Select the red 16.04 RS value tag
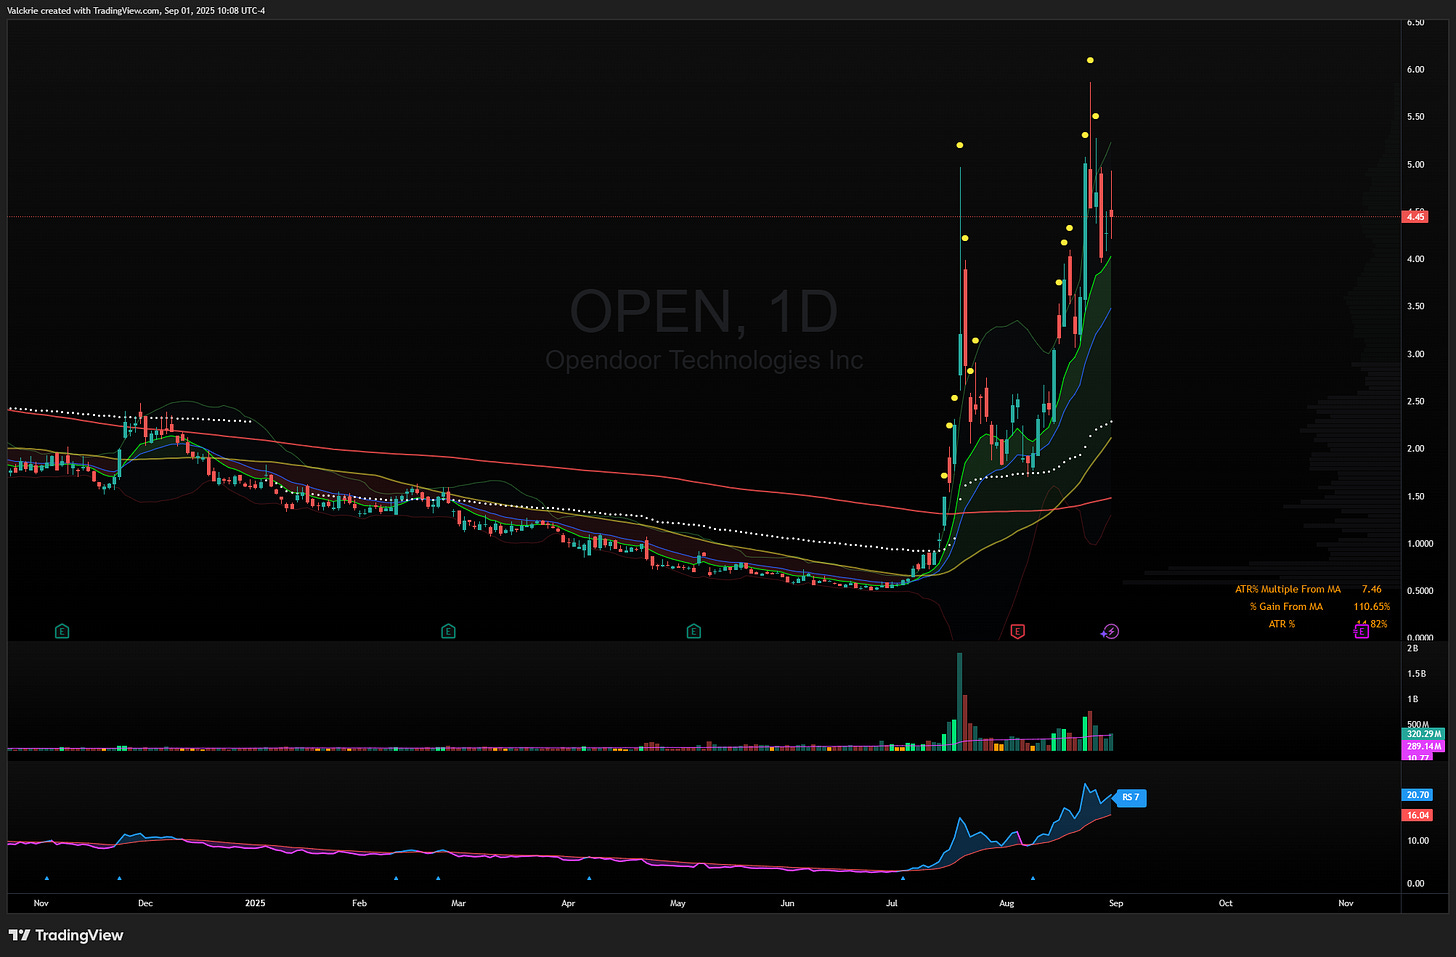This screenshot has width=1456, height=957. click(1418, 815)
